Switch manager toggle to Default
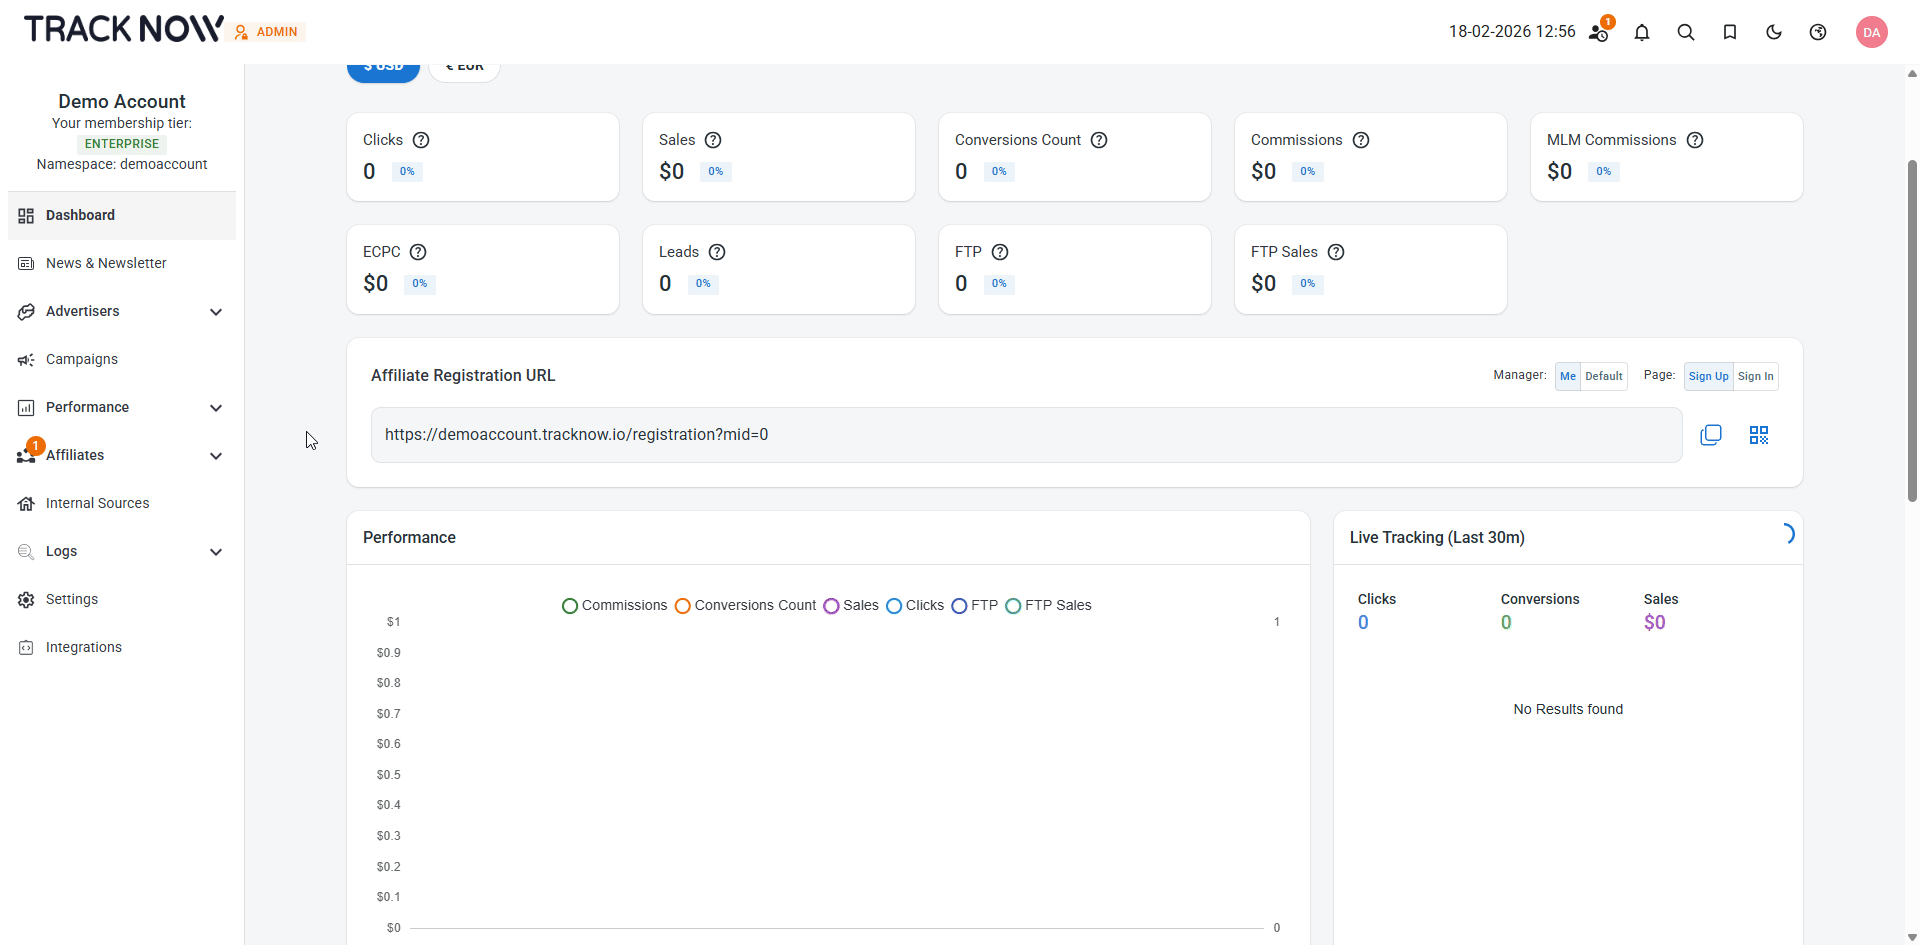Screen dimensions: 1920x945 (x=1603, y=377)
